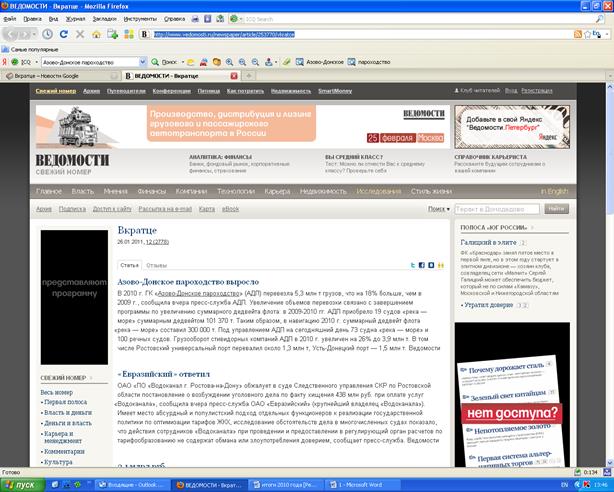Open the Файл menu

(x=10, y=19)
